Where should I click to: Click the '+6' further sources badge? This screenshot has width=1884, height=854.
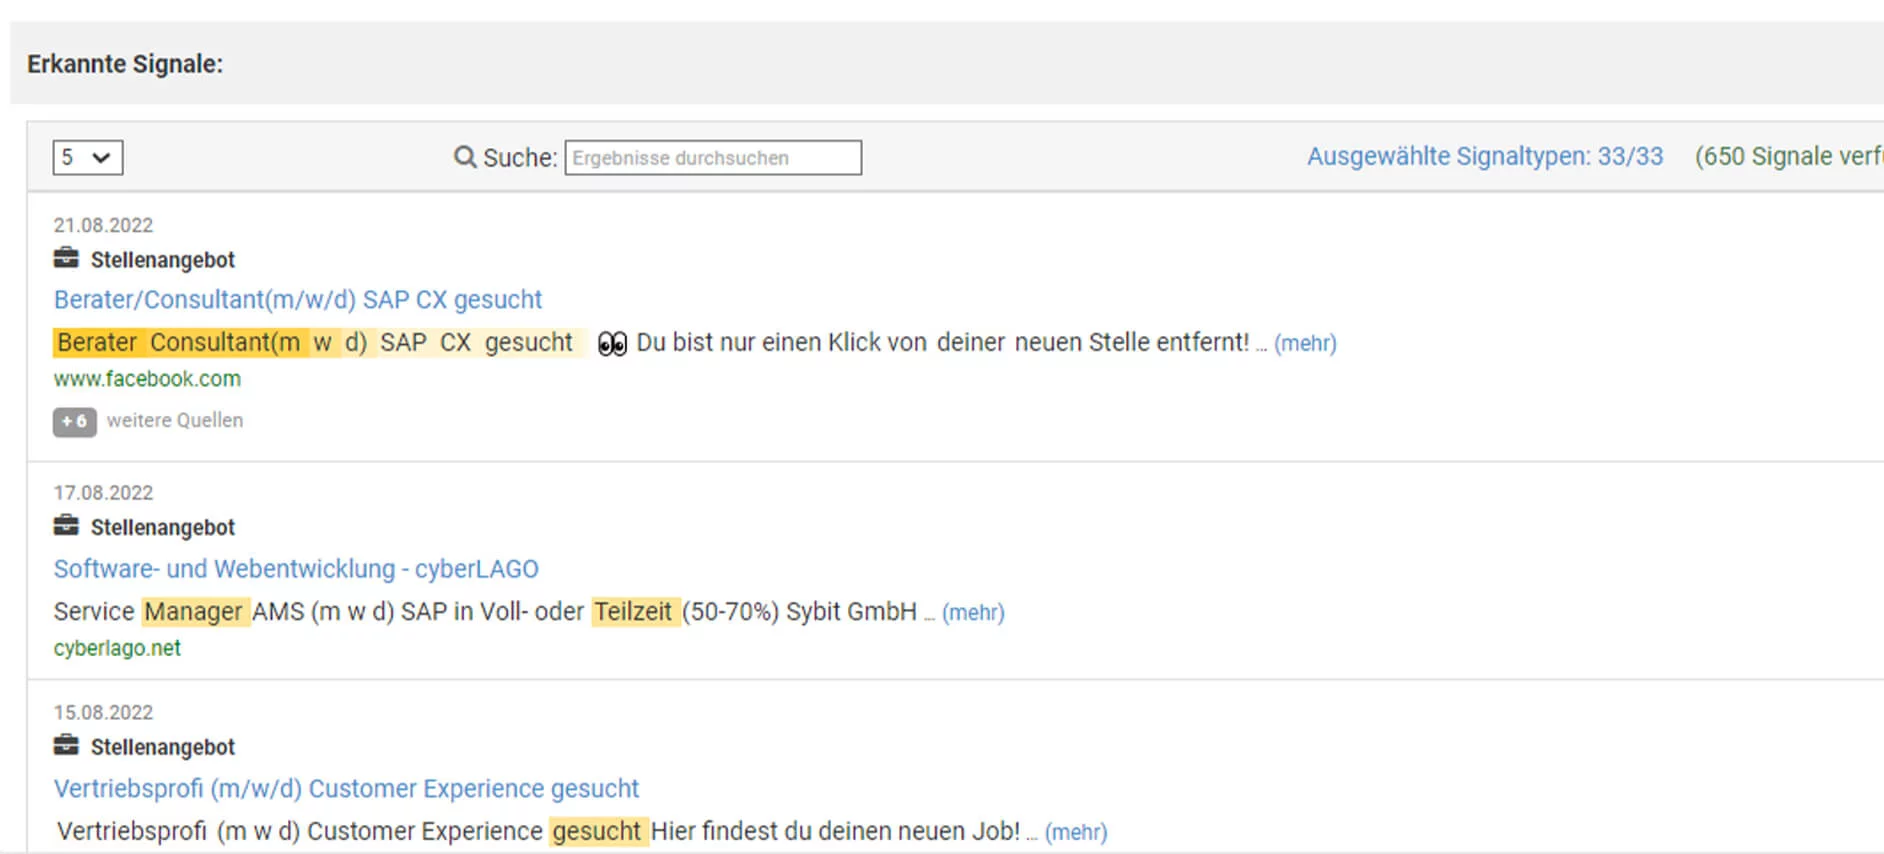pos(75,422)
